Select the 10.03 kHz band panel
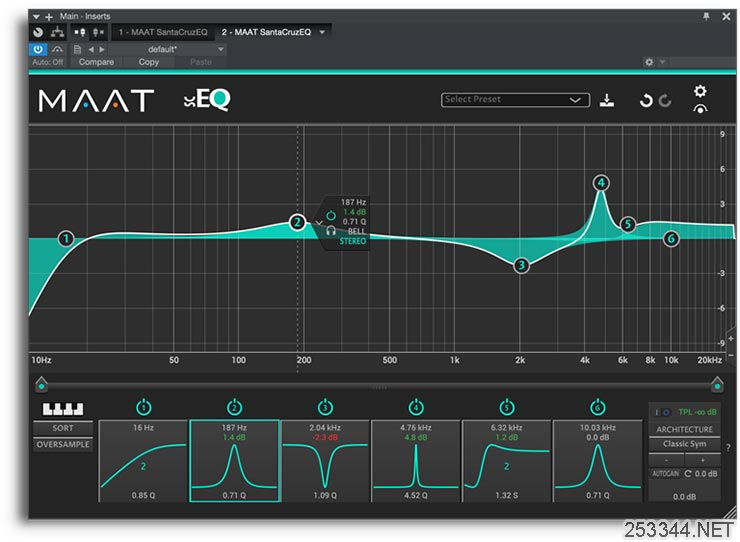 pos(597,461)
